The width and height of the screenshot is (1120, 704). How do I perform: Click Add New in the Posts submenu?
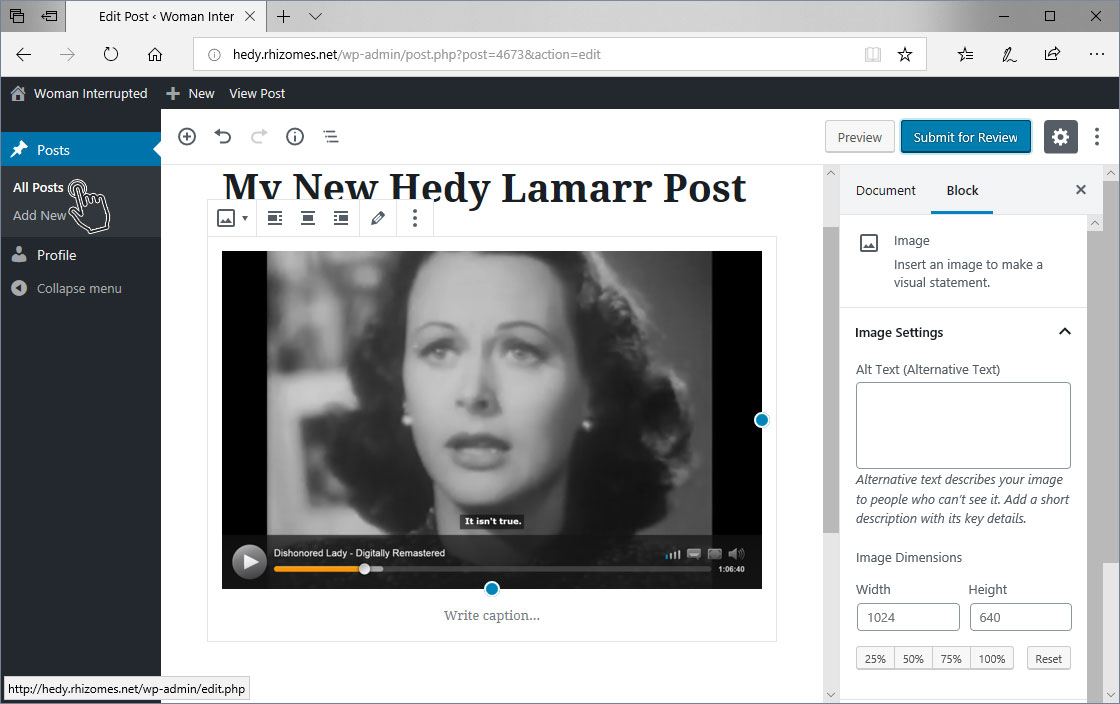pos(39,216)
